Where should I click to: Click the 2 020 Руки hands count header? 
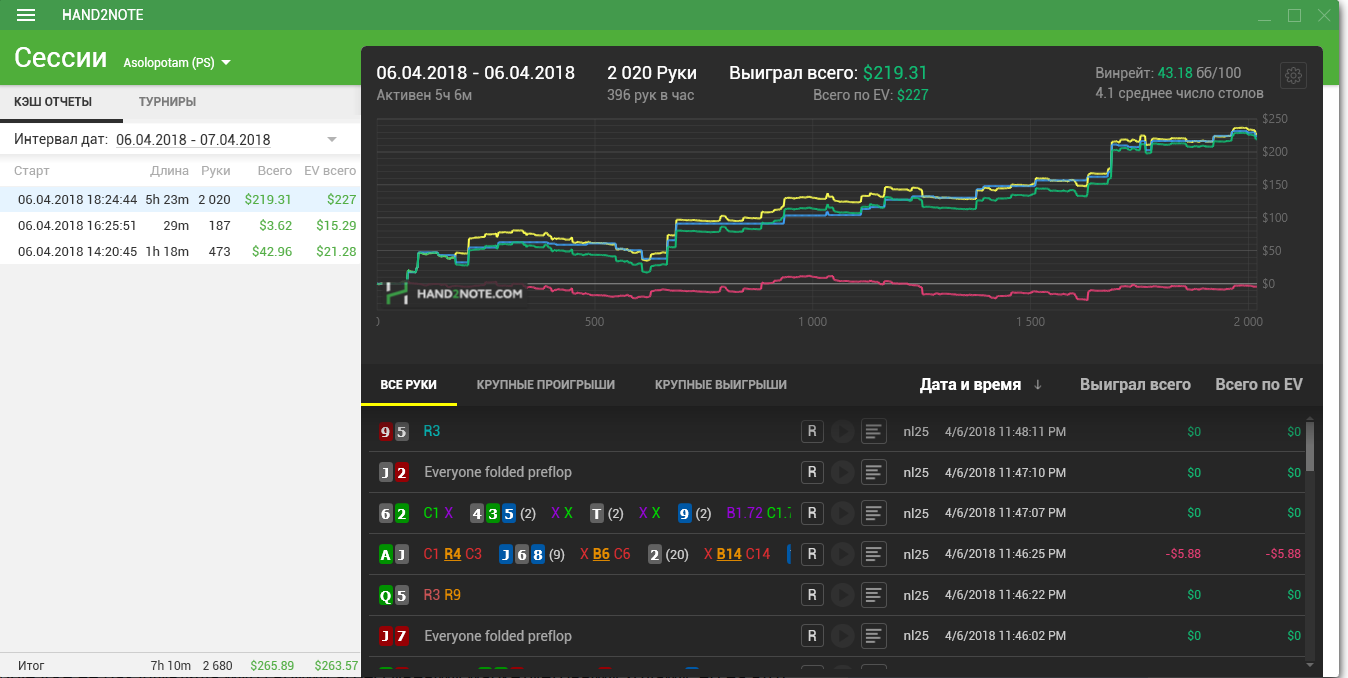click(x=652, y=73)
